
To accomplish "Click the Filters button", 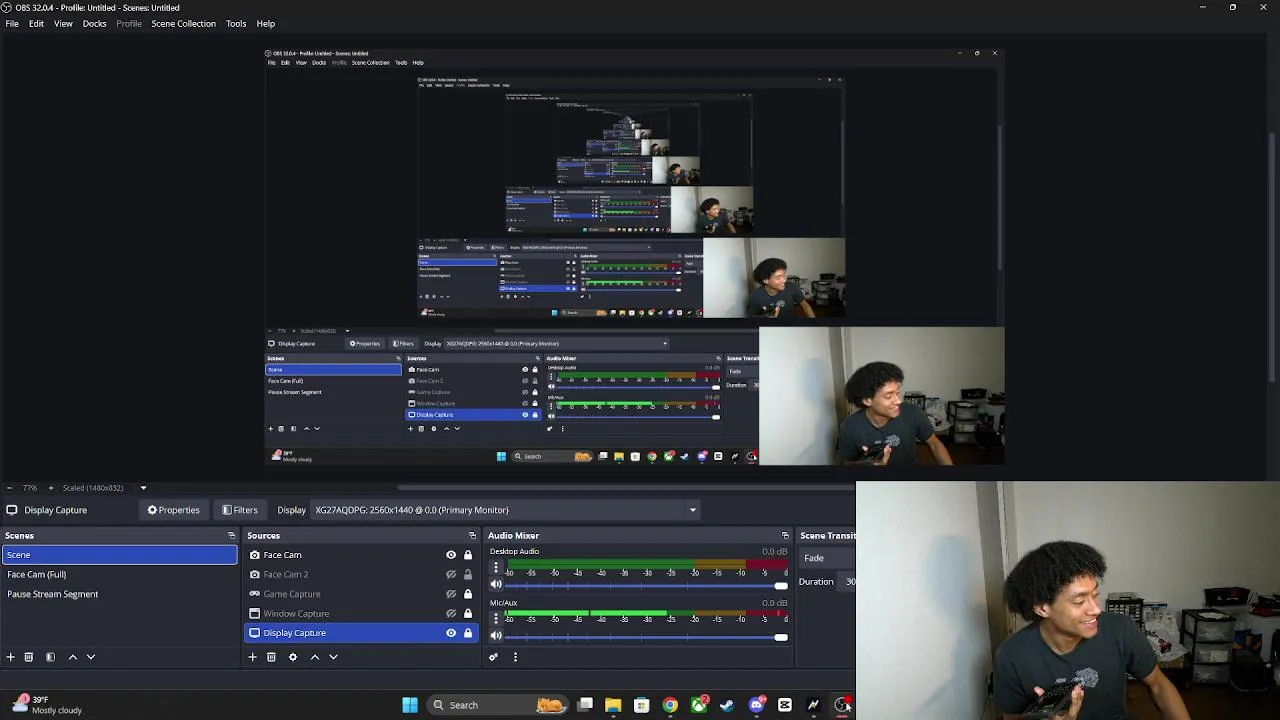I will 240,510.
